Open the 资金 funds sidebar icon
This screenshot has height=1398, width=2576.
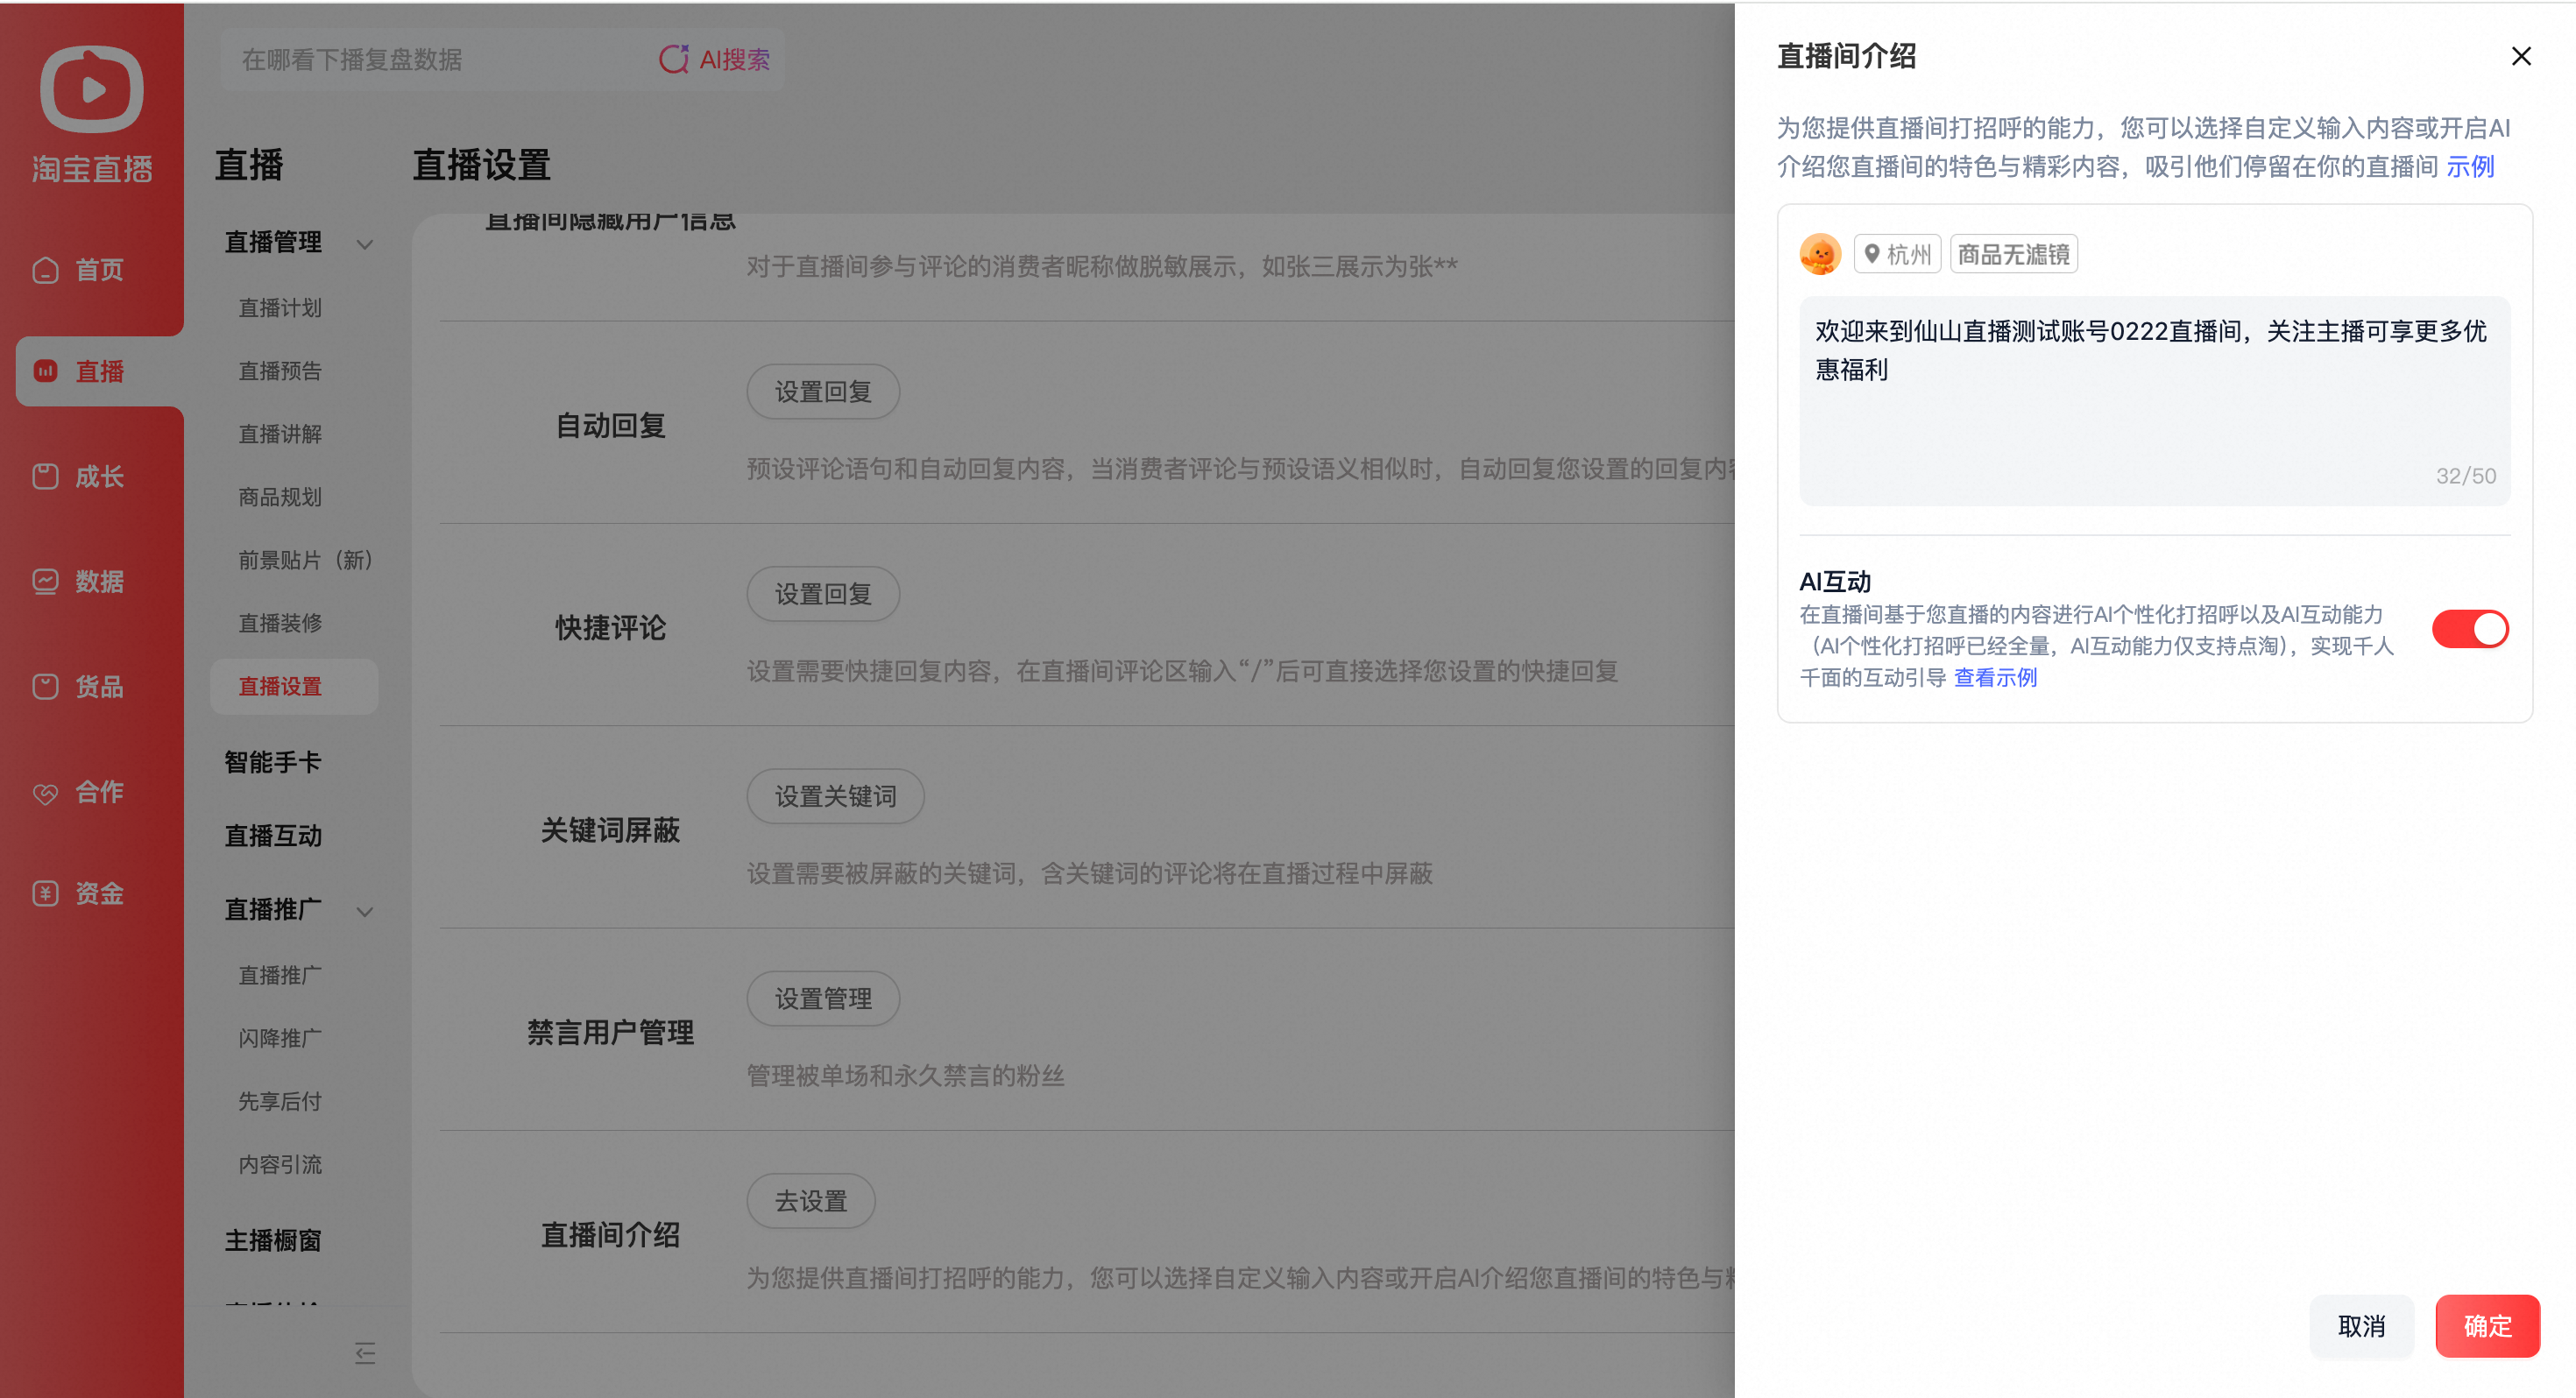coord(46,893)
